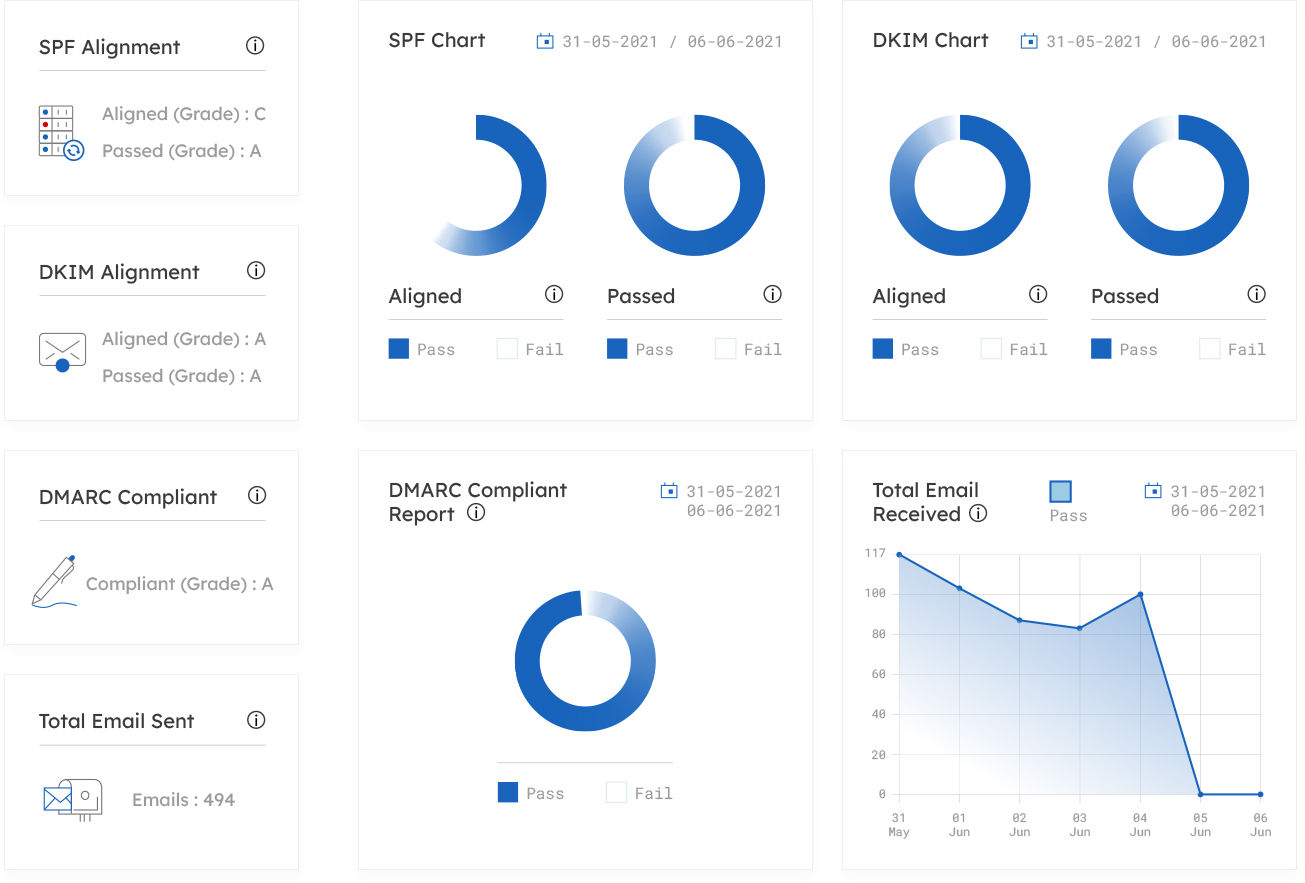Image resolution: width=1305 pixels, height=883 pixels.
Task: Click the 04 Jun data point at 100
Action: click(1140, 594)
